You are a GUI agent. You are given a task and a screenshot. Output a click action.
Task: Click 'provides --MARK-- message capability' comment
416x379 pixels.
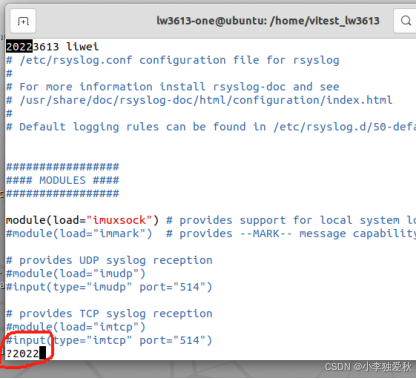point(291,234)
